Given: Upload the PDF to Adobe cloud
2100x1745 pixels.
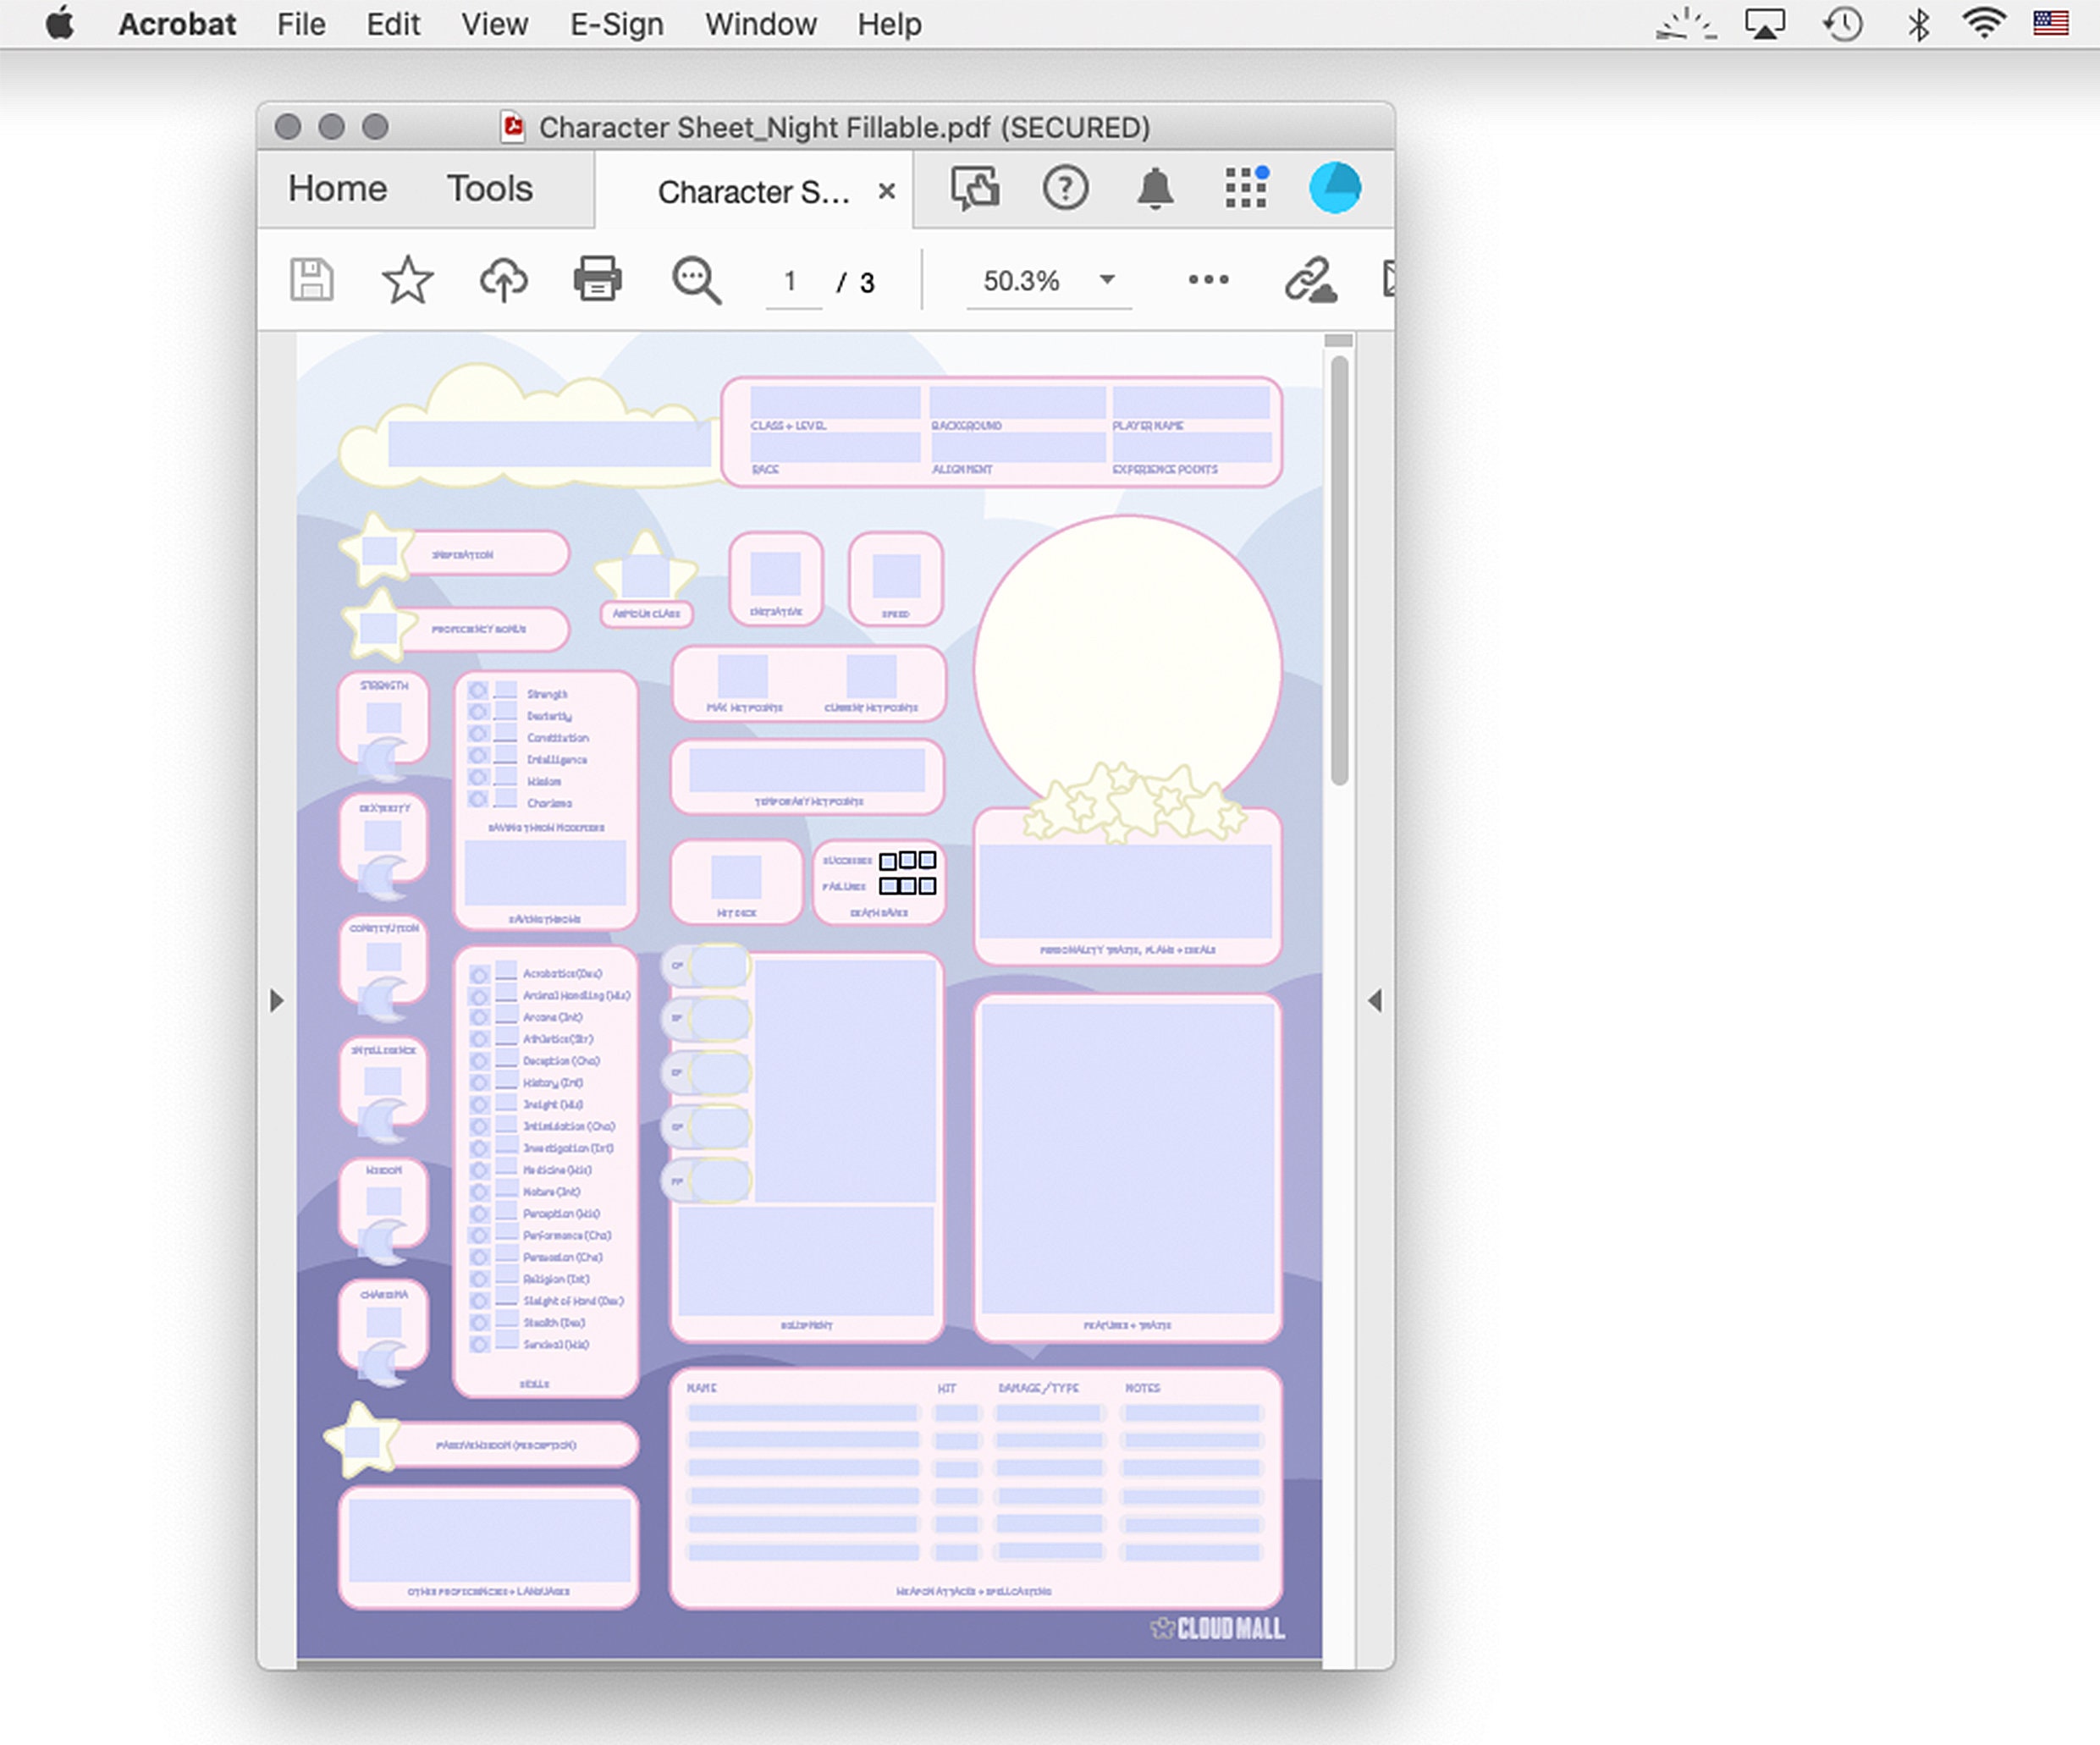Looking at the screenshot, I should pyautogui.click(x=503, y=281).
